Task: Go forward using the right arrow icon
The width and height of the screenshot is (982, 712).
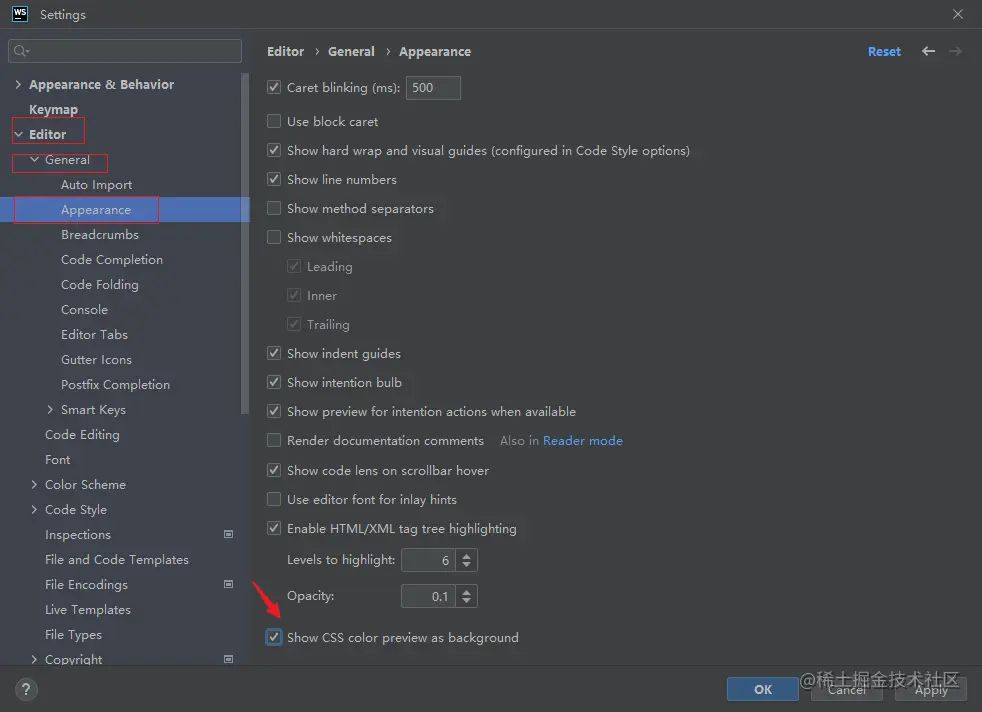Action: pyautogui.click(x=955, y=51)
